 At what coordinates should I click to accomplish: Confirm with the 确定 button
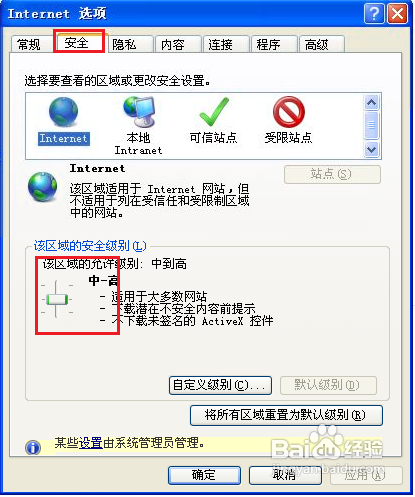click(204, 475)
